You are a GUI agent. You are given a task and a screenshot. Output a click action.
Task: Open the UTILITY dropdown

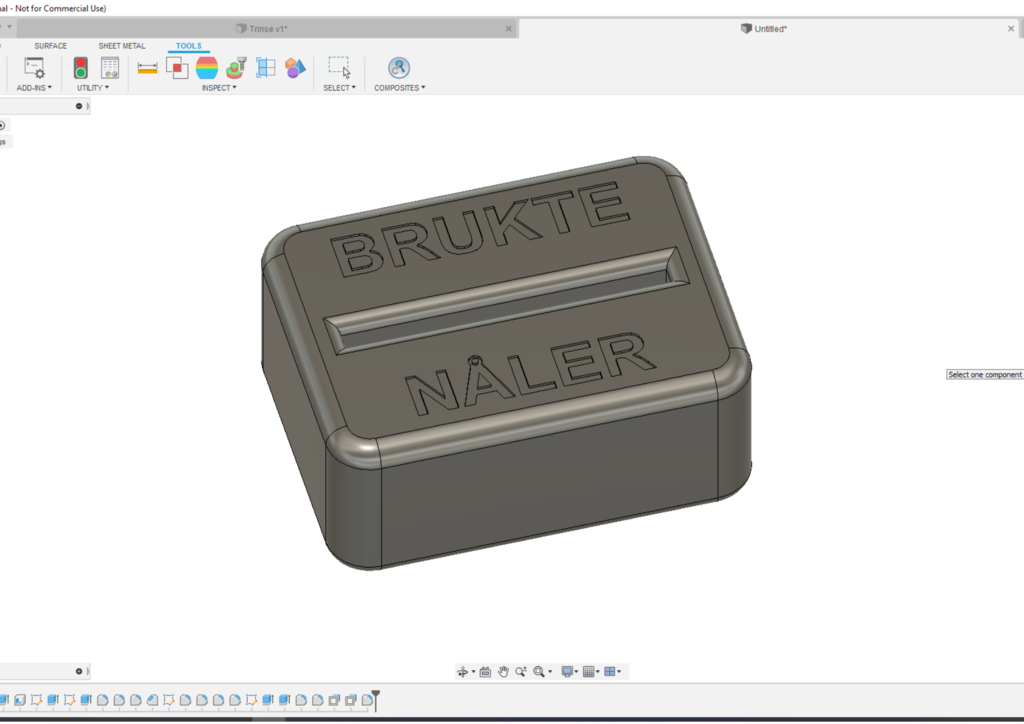click(91, 87)
